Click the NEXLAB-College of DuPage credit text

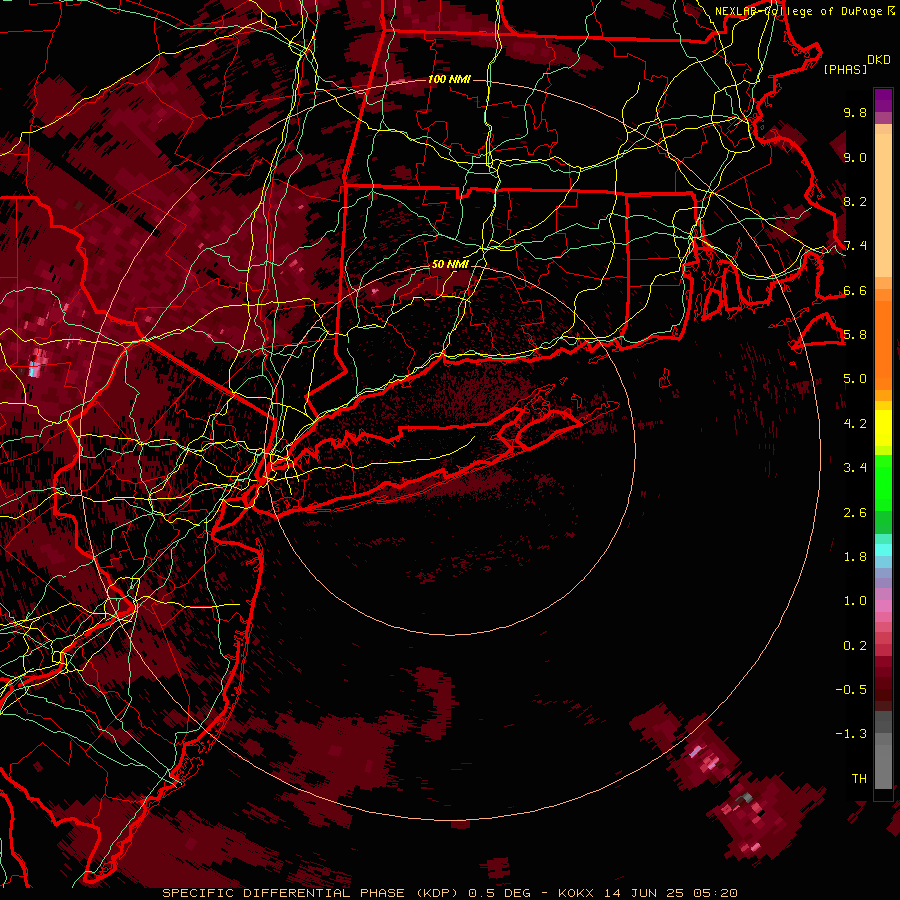coord(798,11)
